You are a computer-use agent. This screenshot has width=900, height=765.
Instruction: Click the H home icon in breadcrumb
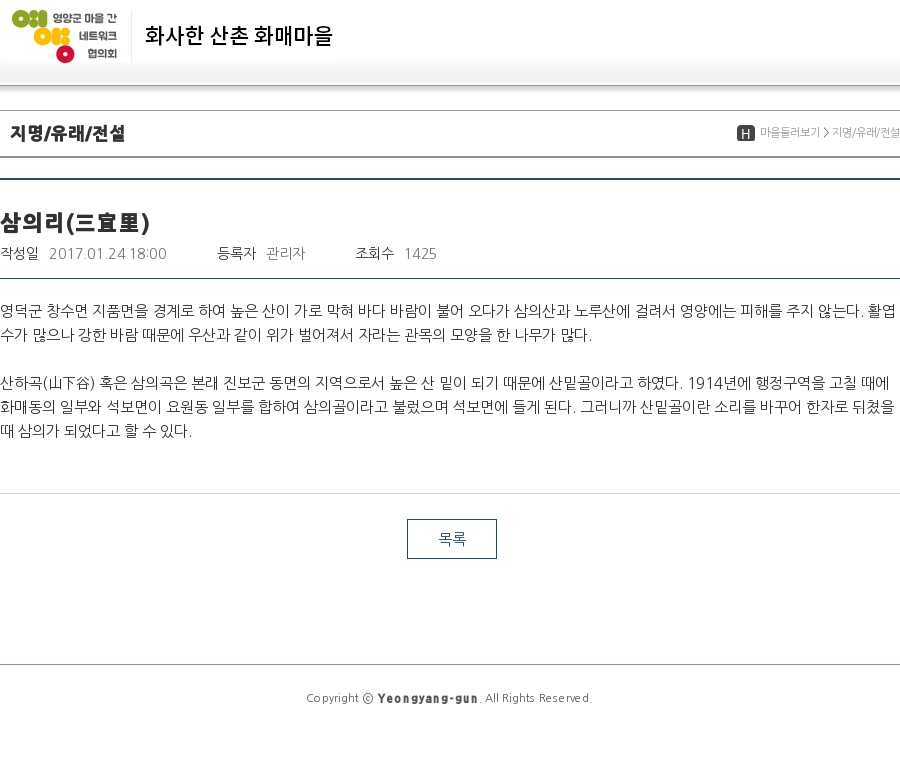tap(746, 133)
